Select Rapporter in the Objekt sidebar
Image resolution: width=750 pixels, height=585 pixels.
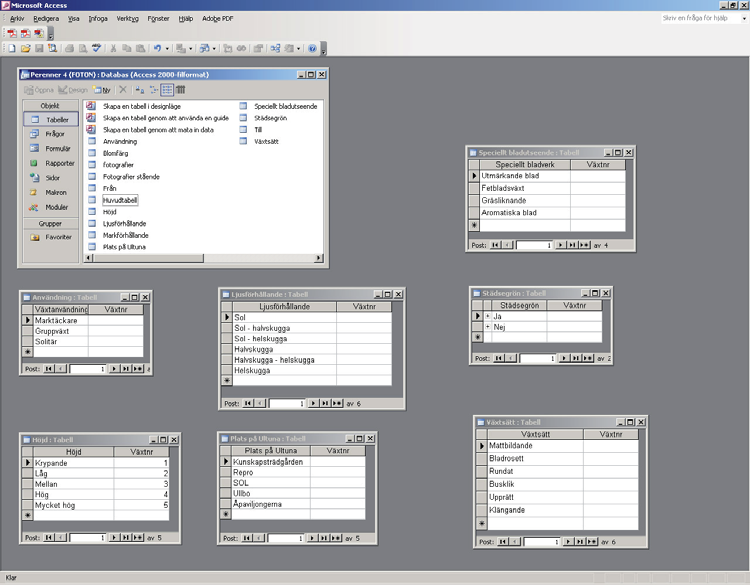[x=50, y=163]
